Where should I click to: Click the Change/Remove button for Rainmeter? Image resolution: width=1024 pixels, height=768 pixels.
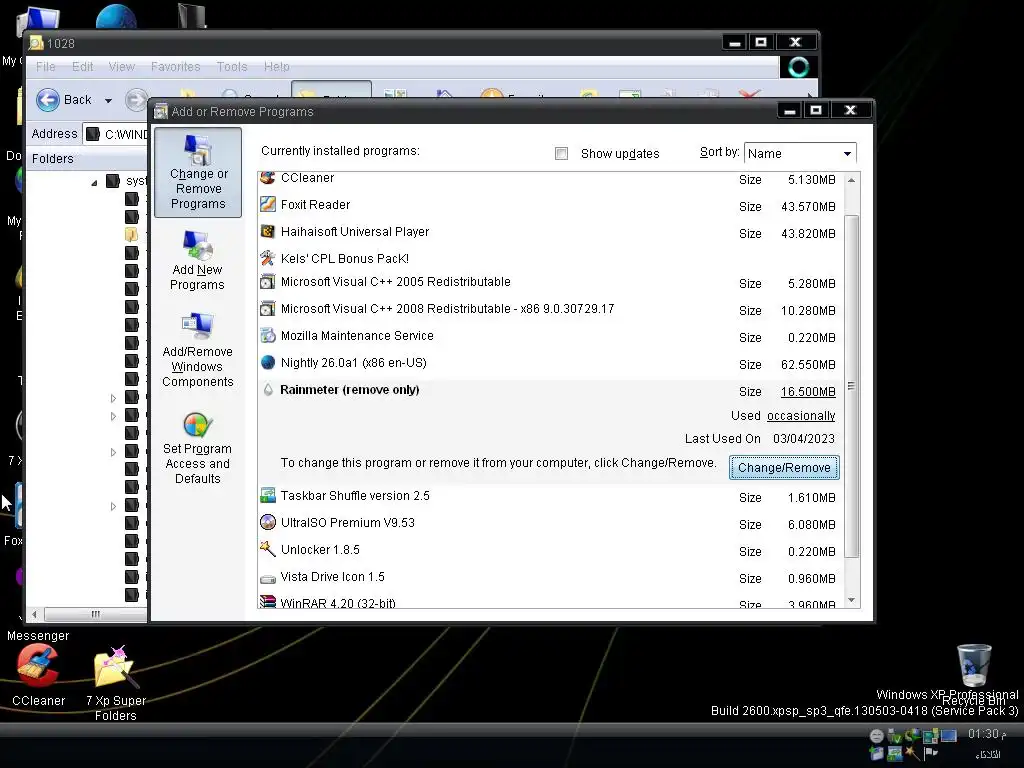pos(784,468)
